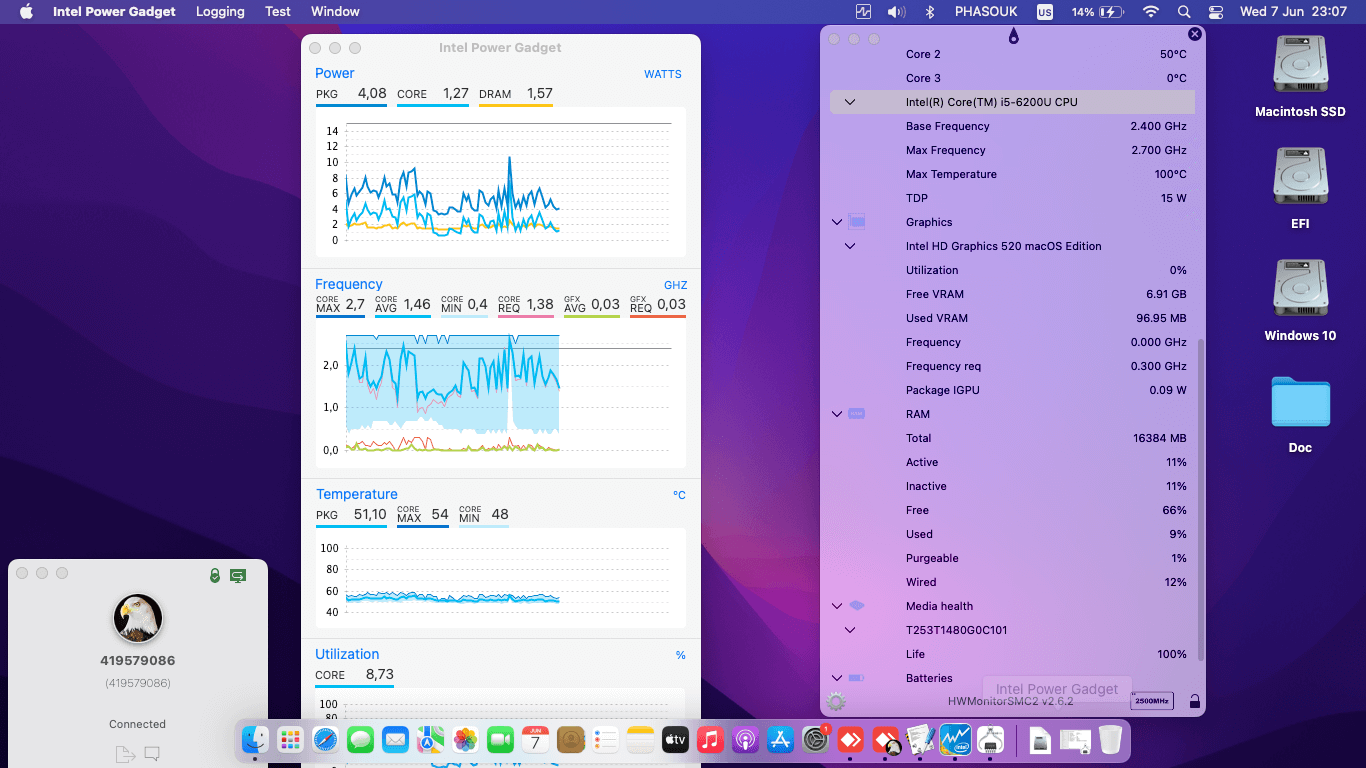Image resolution: width=1366 pixels, height=768 pixels.
Task: Click the green session lock icon in AnyDesk titlebar
Action: (214, 574)
